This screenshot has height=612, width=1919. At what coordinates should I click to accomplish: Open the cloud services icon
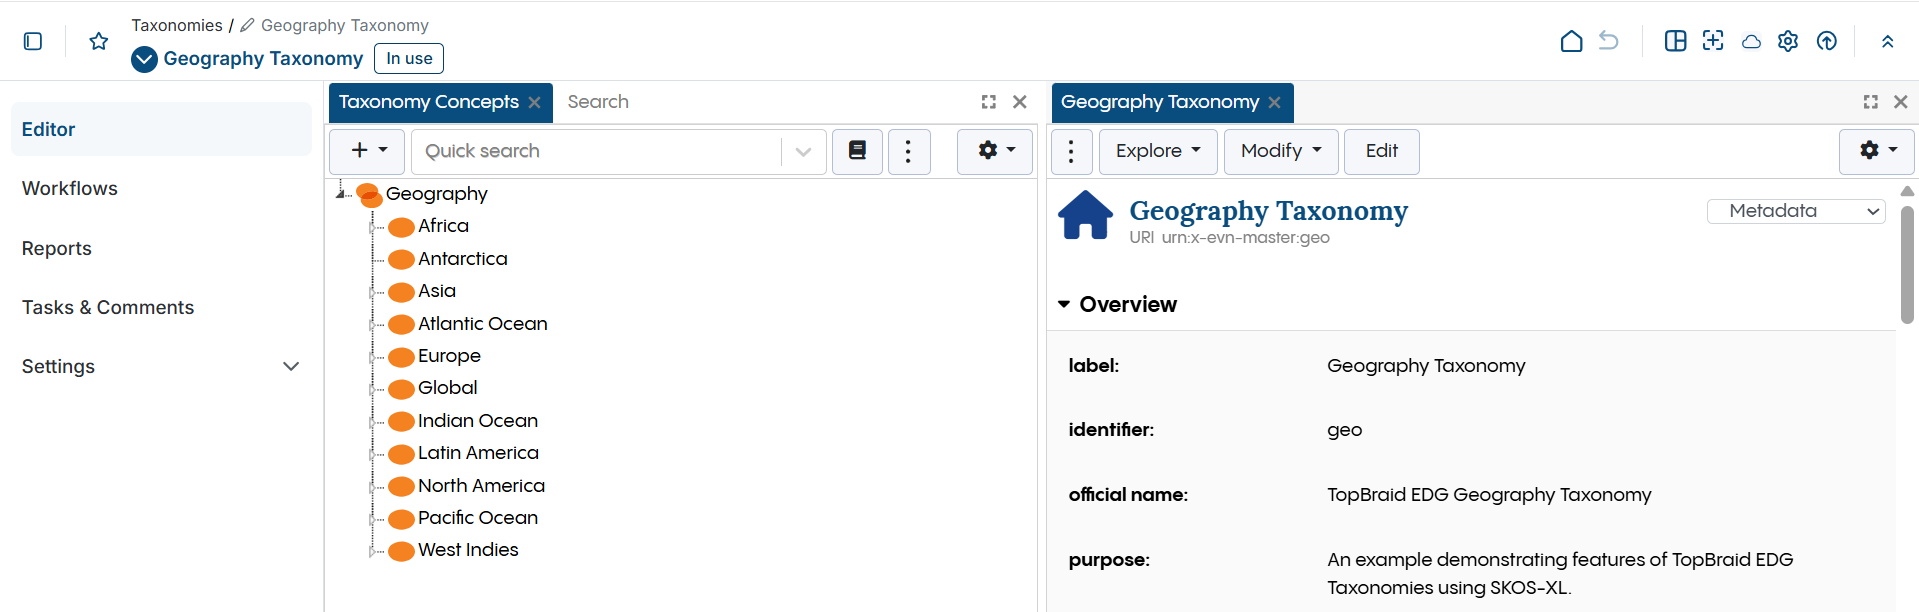(1750, 41)
